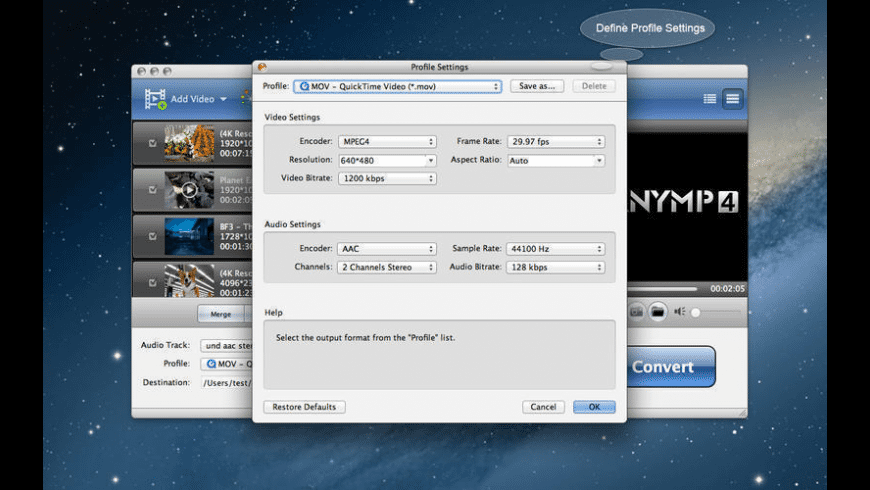Open the snapshot folder icon
870x490 pixels.
[x=657, y=312]
